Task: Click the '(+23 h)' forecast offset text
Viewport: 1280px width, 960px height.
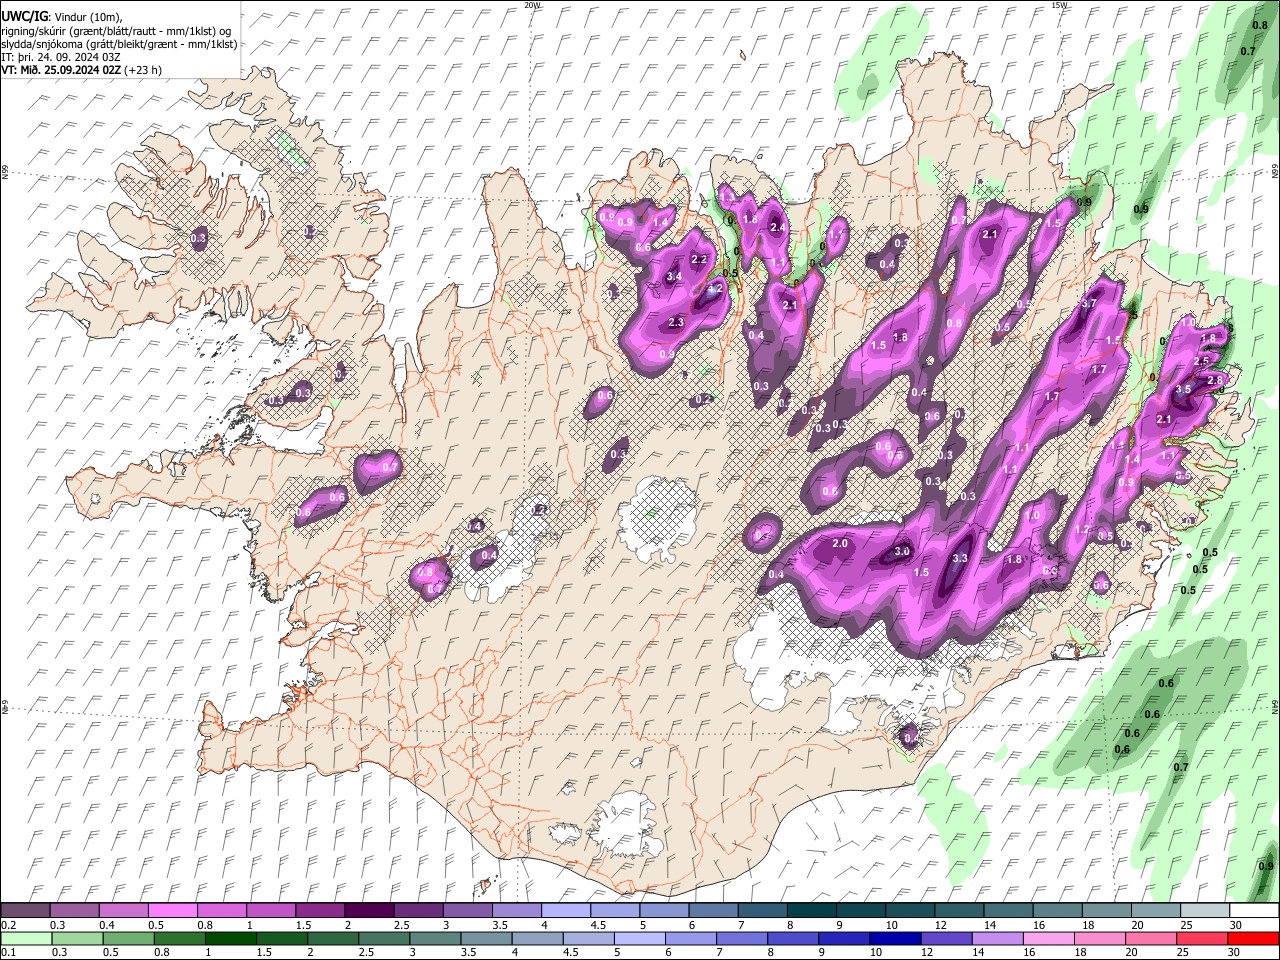Action: pyautogui.click(x=143, y=70)
